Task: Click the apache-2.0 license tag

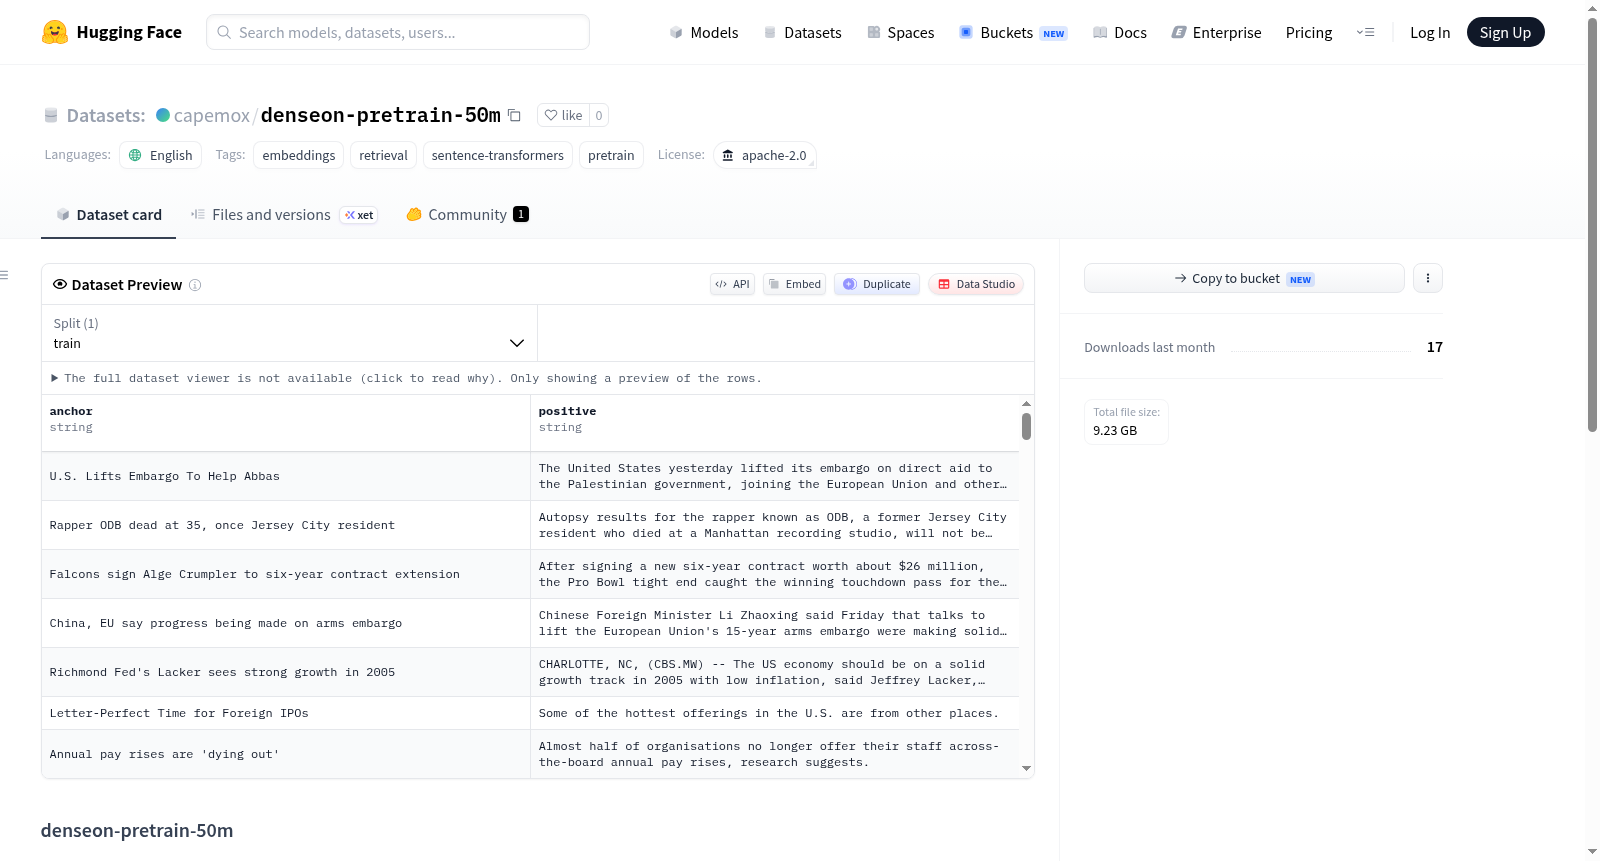Action: [765, 155]
